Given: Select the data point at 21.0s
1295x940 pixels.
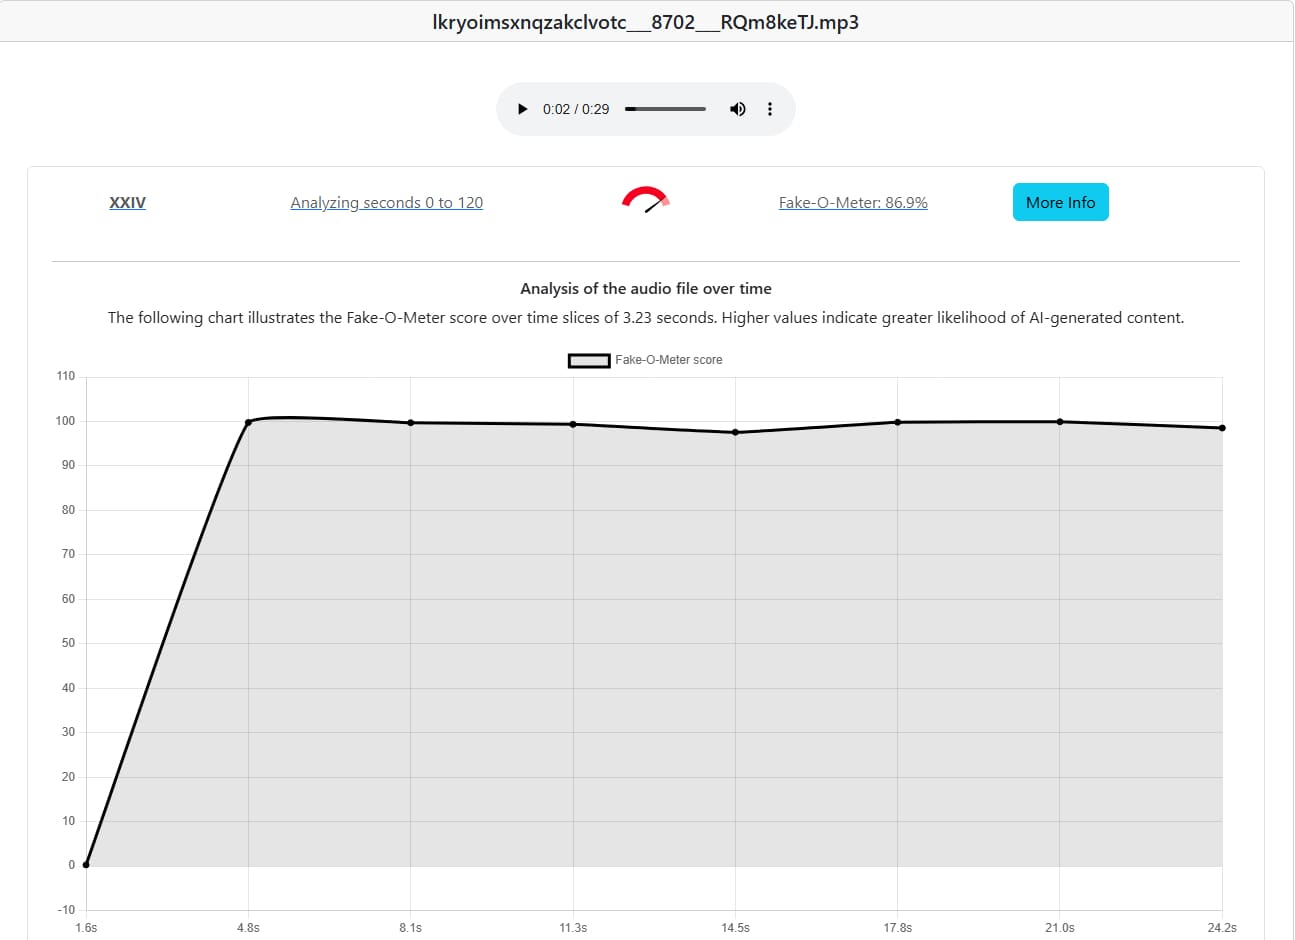Looking at the screenshot, I should [1060, 422].
